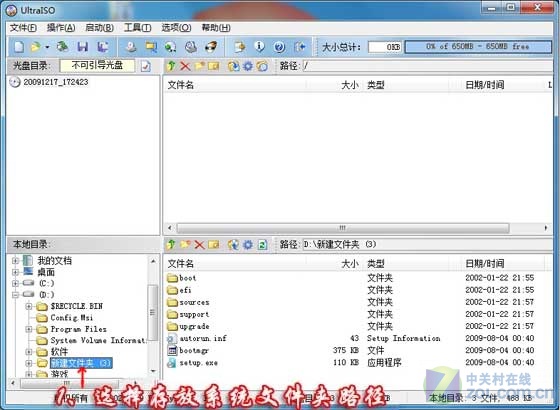560x410 pixels.
Task: Click the local path field D:\新建文件夹 (3)
Action: point(428,245)
